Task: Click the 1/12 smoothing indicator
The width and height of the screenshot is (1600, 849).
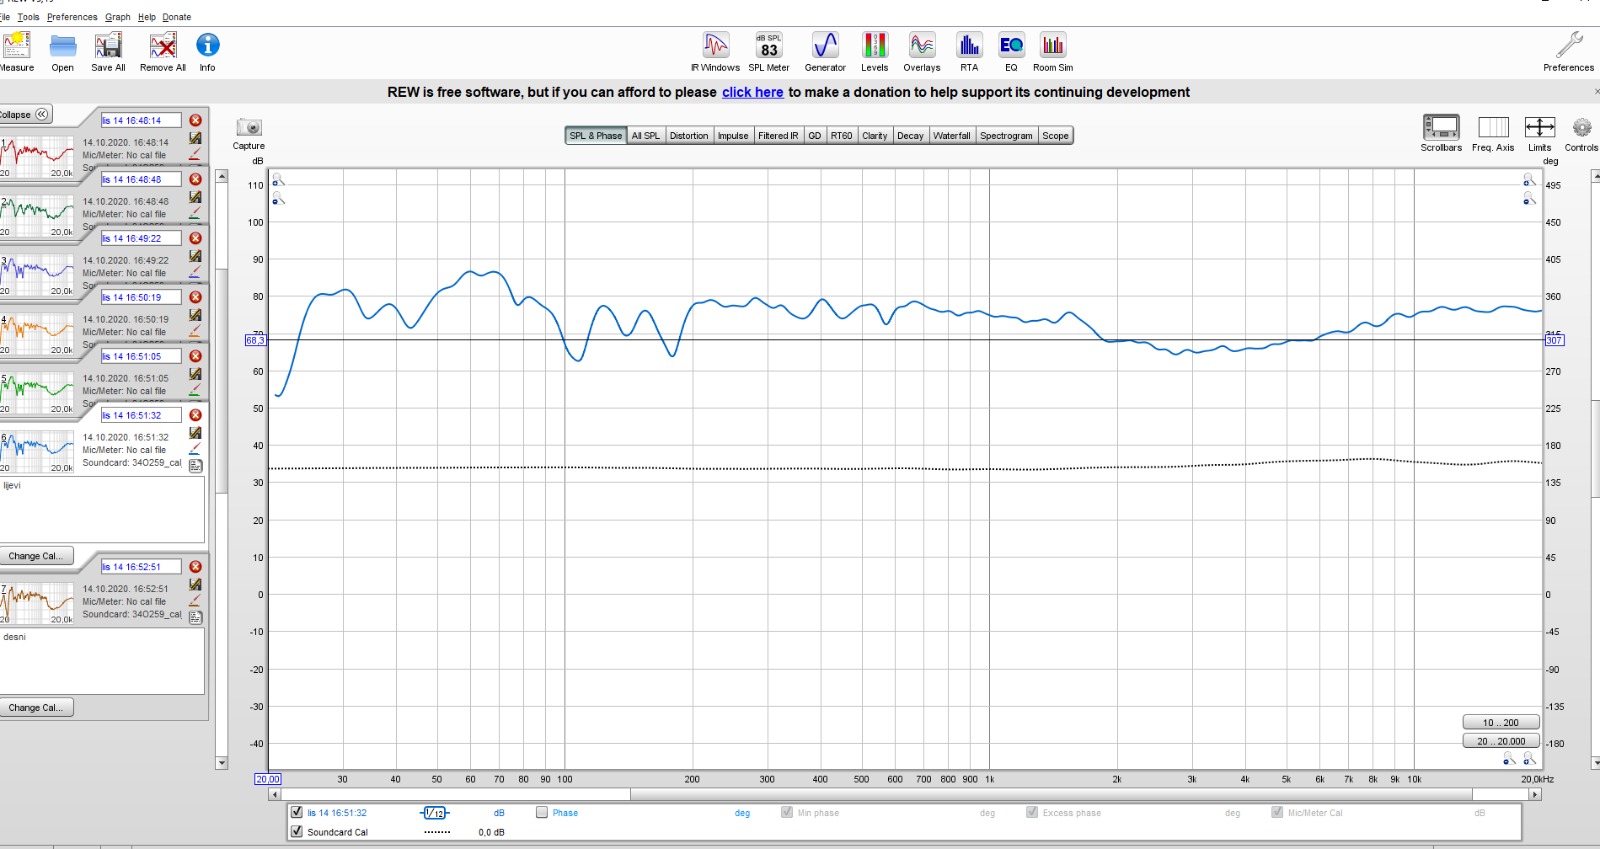Action: [x=435, y=813]
